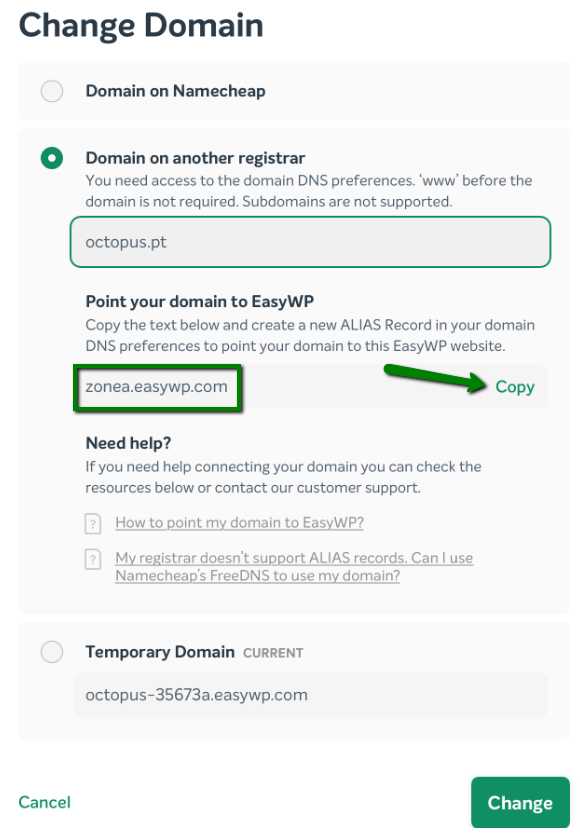Confirm with the green Change button
The image size is (580, 837).
(x=520, y=802)
